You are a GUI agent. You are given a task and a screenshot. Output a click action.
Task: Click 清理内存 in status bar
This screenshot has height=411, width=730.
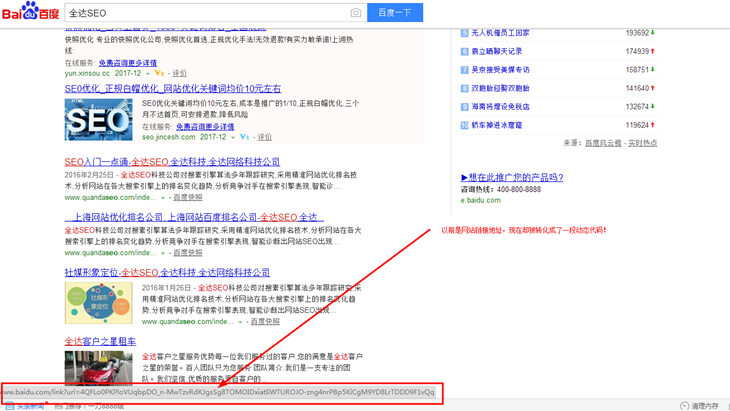coord(704,406)
